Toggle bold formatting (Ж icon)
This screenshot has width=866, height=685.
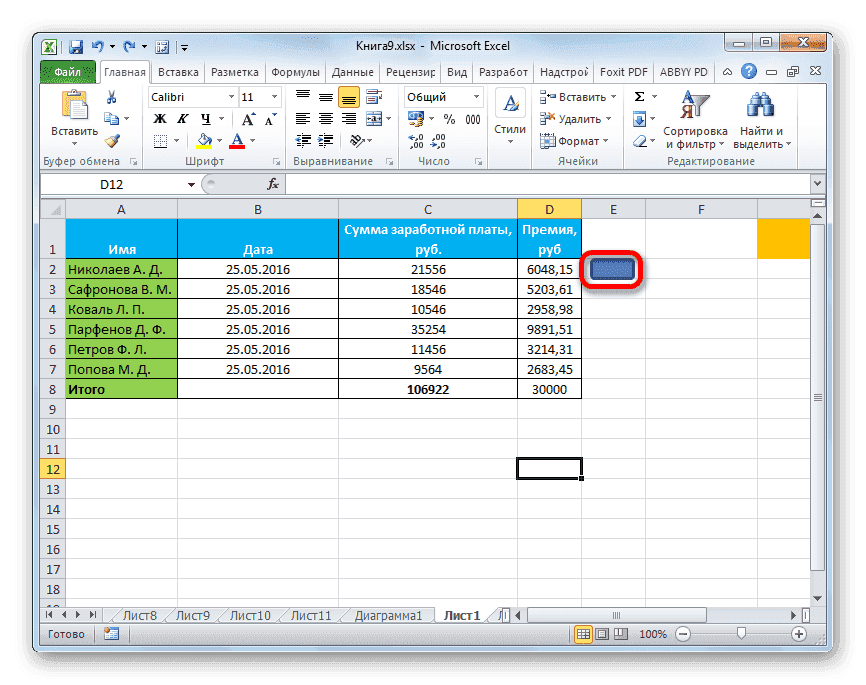tap(159, 118)
